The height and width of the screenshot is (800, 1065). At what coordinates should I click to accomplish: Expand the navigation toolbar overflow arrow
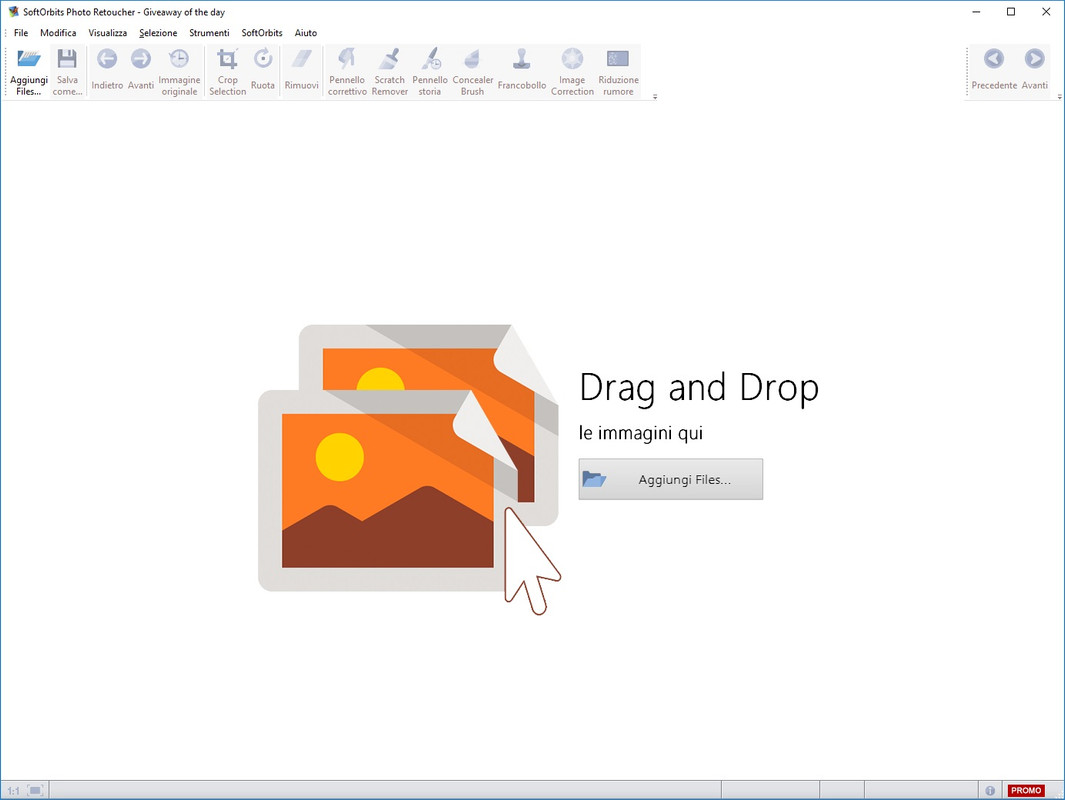1060,97
